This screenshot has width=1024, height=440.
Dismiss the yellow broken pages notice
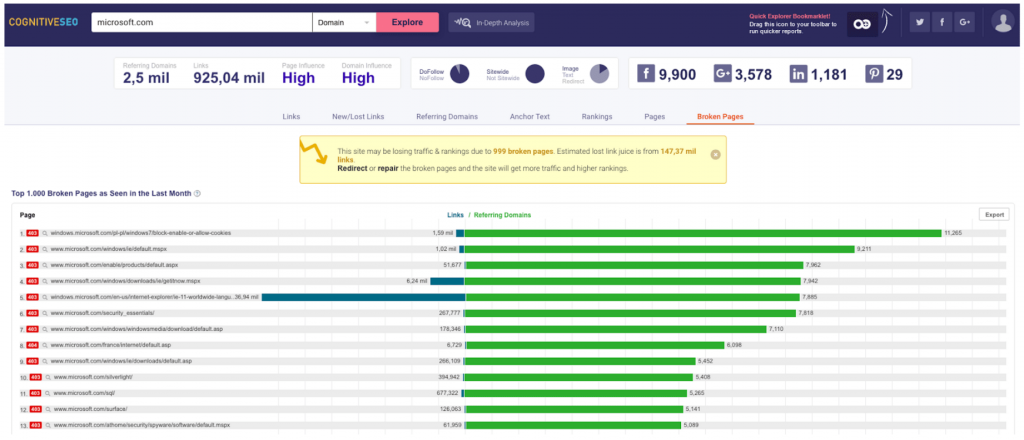tap(715, 155)
